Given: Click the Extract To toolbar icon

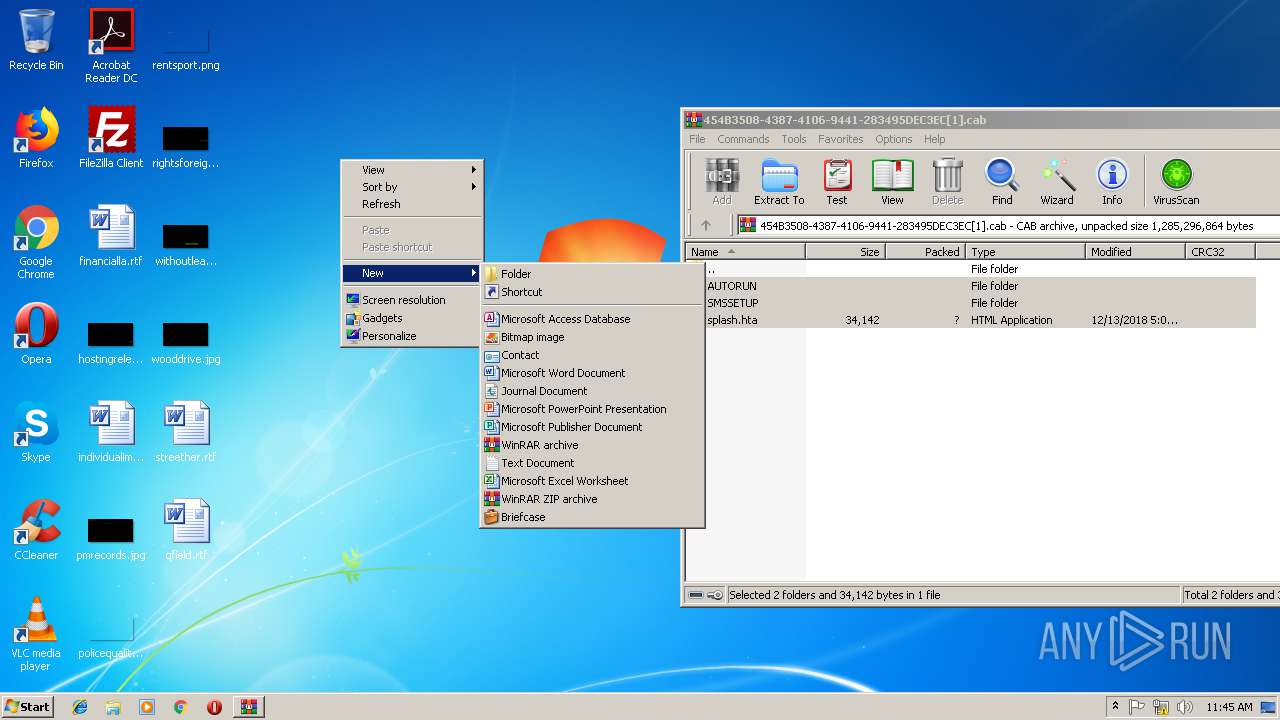Looking at the screenshot, I should [x=779, y=182].
